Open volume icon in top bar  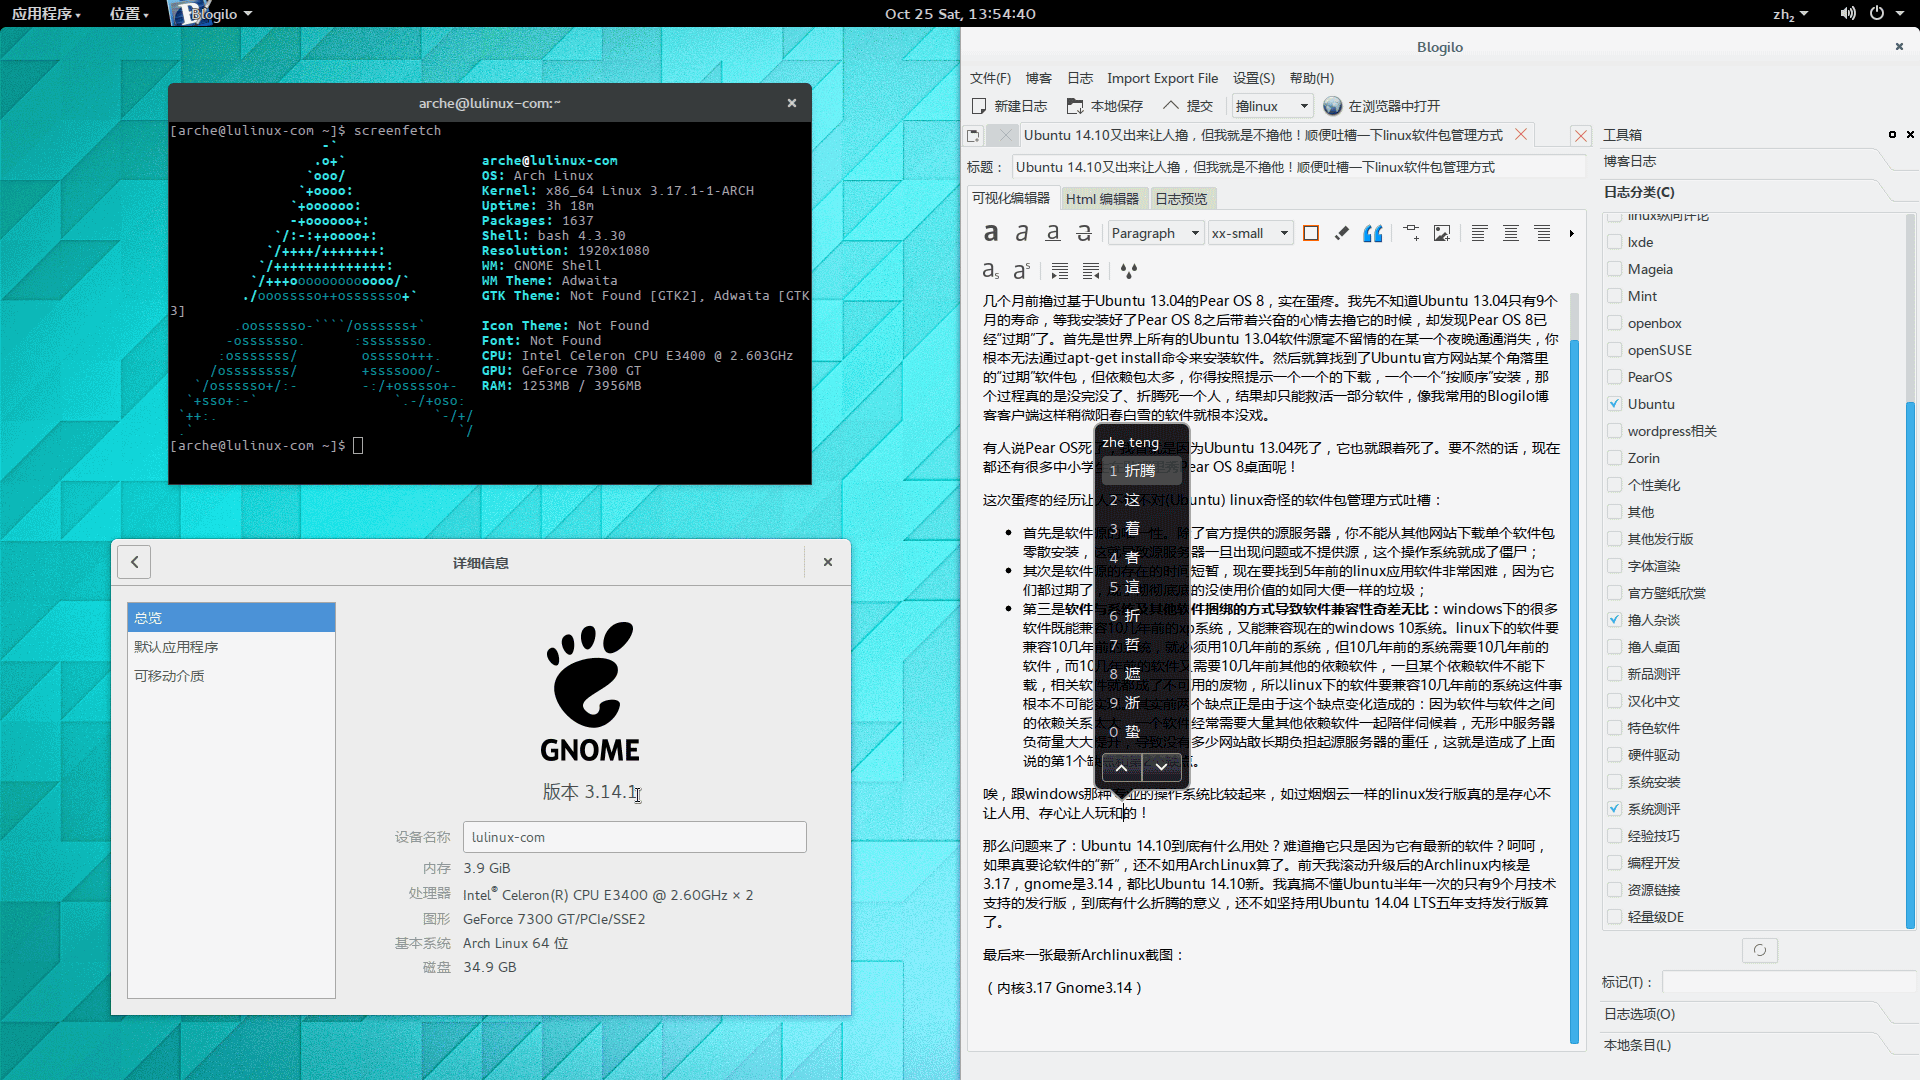(x=1848, y=13)
